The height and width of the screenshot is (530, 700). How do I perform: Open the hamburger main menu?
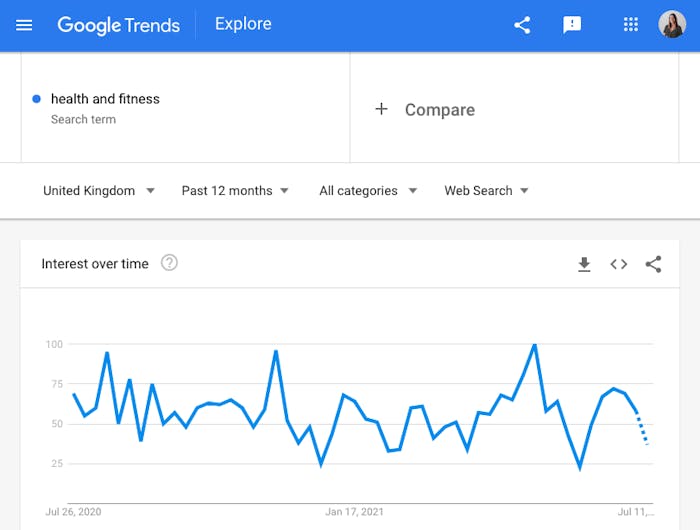pos(24,25)
